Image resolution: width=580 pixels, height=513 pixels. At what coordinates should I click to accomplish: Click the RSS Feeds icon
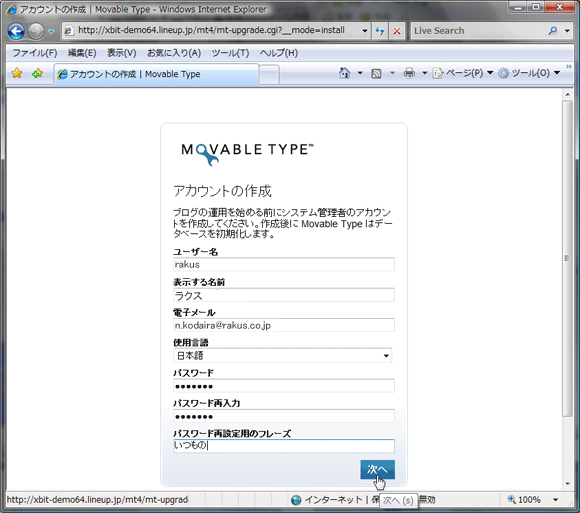pyautogui.click(x=376, y=74)
